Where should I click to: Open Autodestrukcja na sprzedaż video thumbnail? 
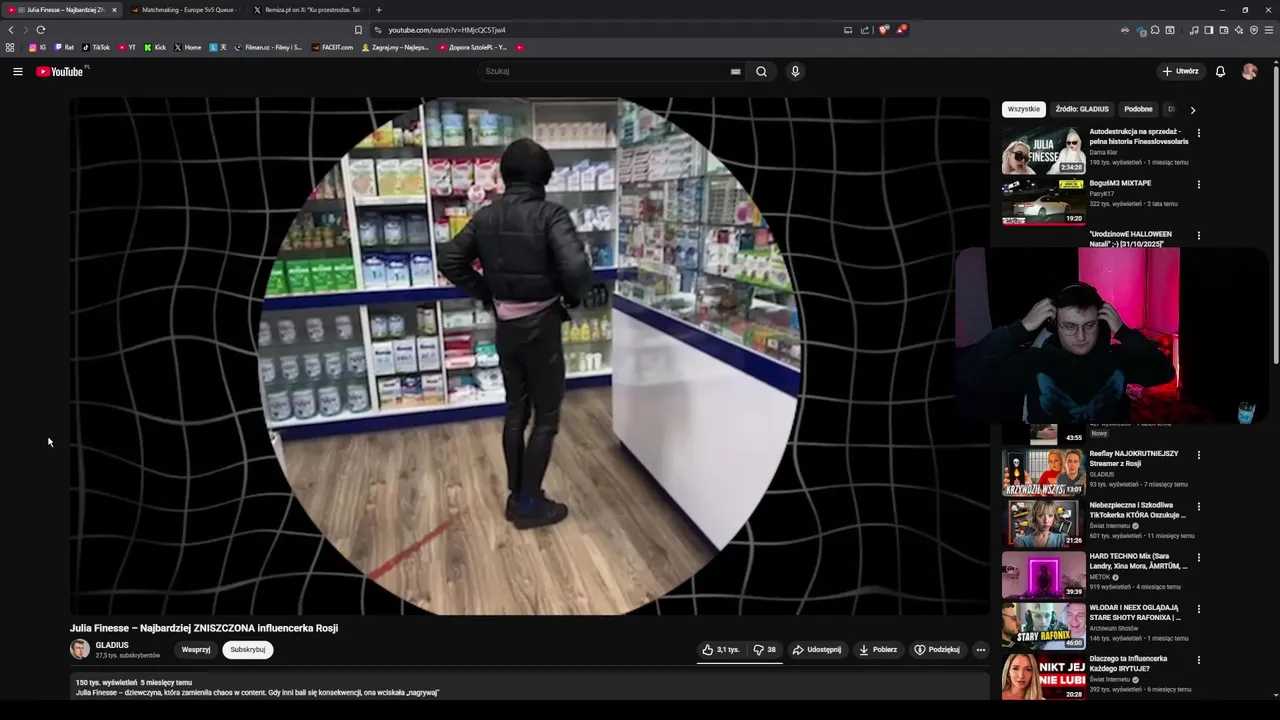coord(1043,150)
